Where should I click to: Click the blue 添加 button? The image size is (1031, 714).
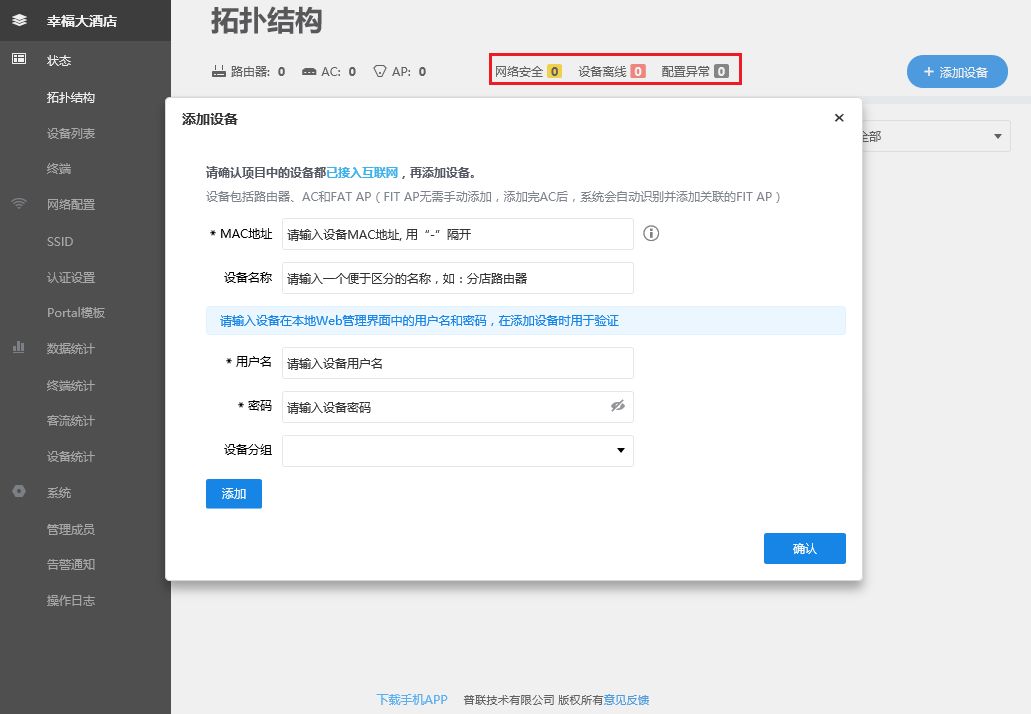click(x=233, y=494)
